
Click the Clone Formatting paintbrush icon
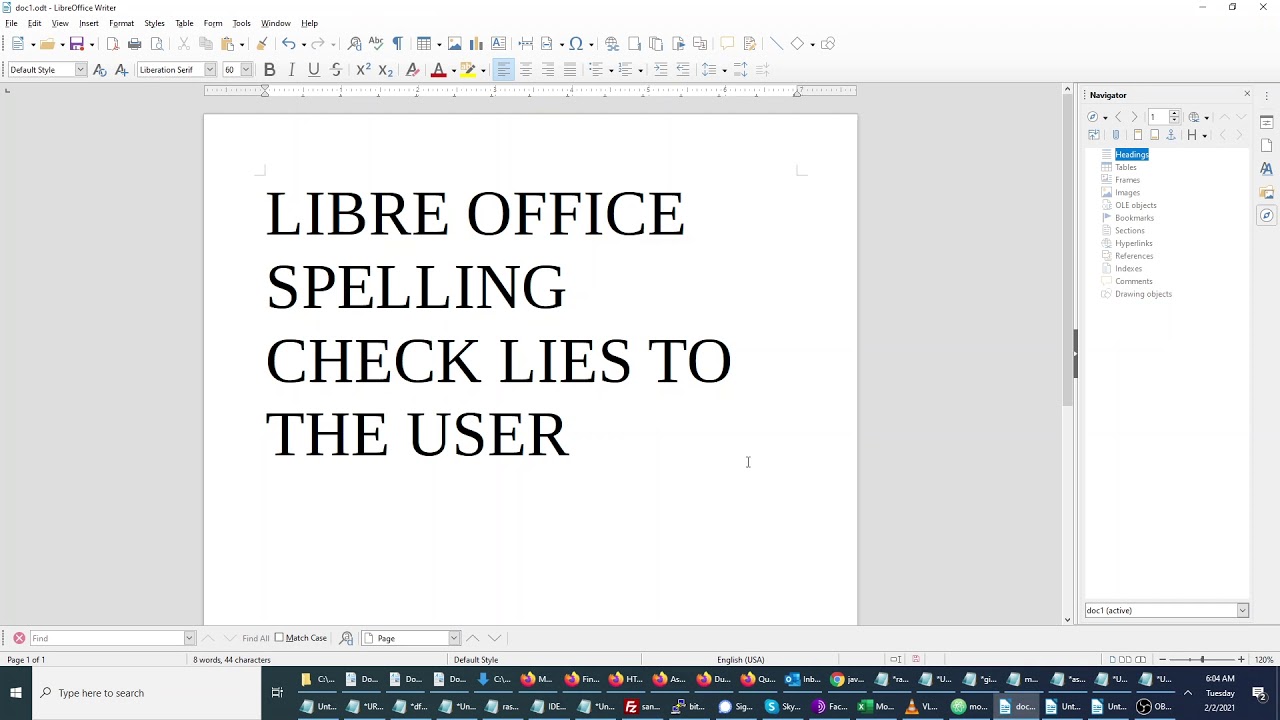(262, 44)
